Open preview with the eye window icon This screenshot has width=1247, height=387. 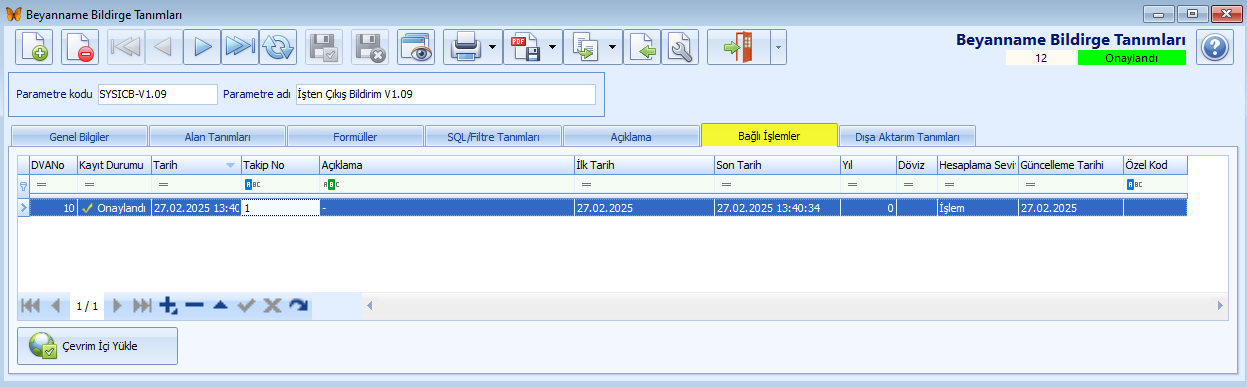click(x=416, y=47)
